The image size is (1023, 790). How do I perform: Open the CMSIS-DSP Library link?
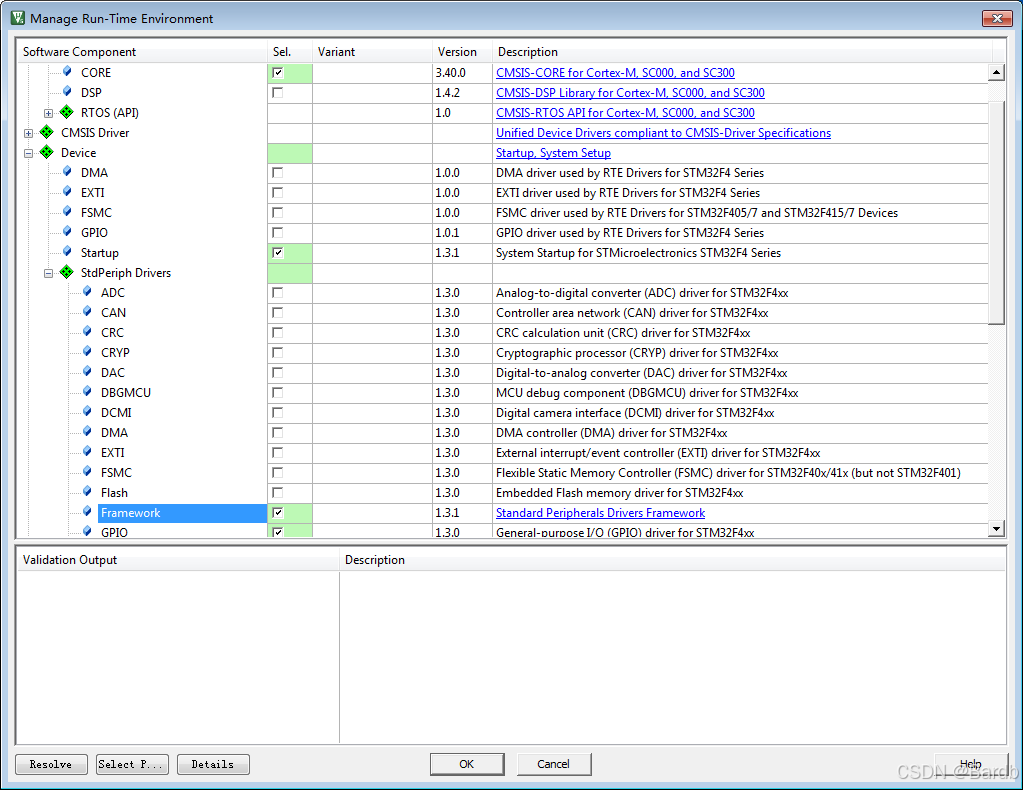630,93
